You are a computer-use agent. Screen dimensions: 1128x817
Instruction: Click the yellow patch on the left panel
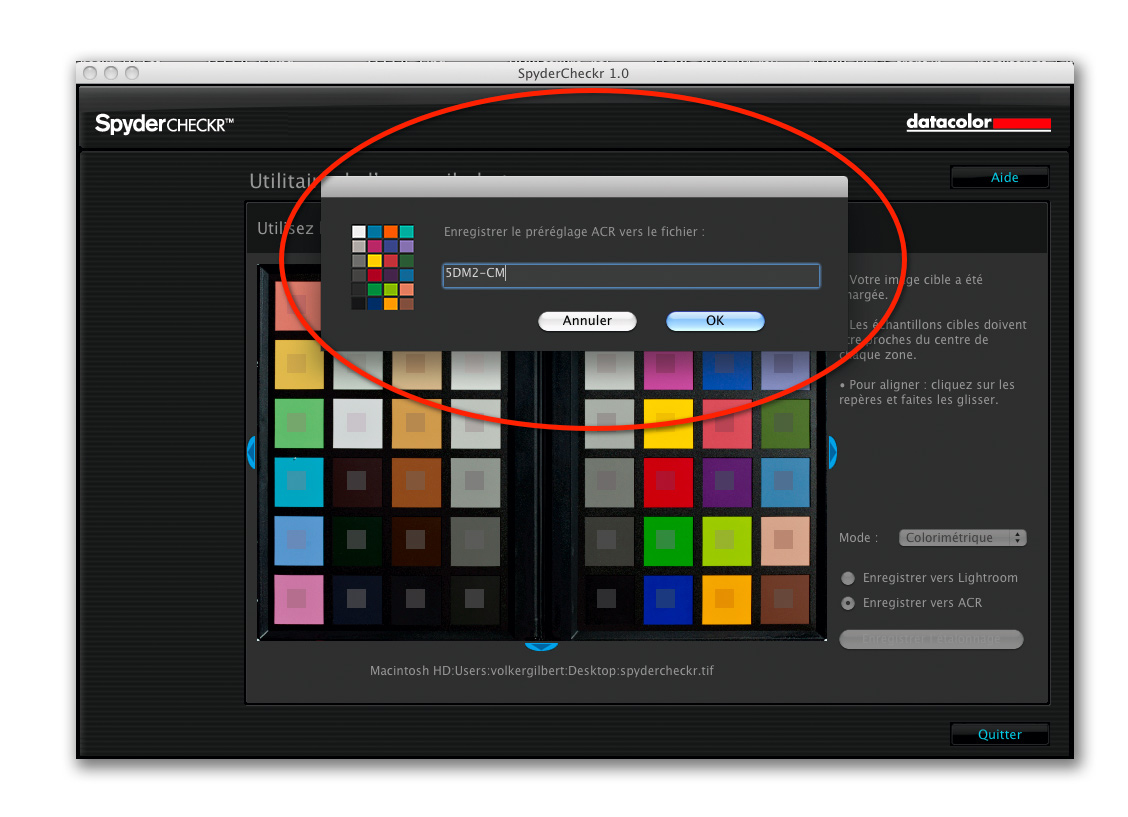(x=299, y=365)
